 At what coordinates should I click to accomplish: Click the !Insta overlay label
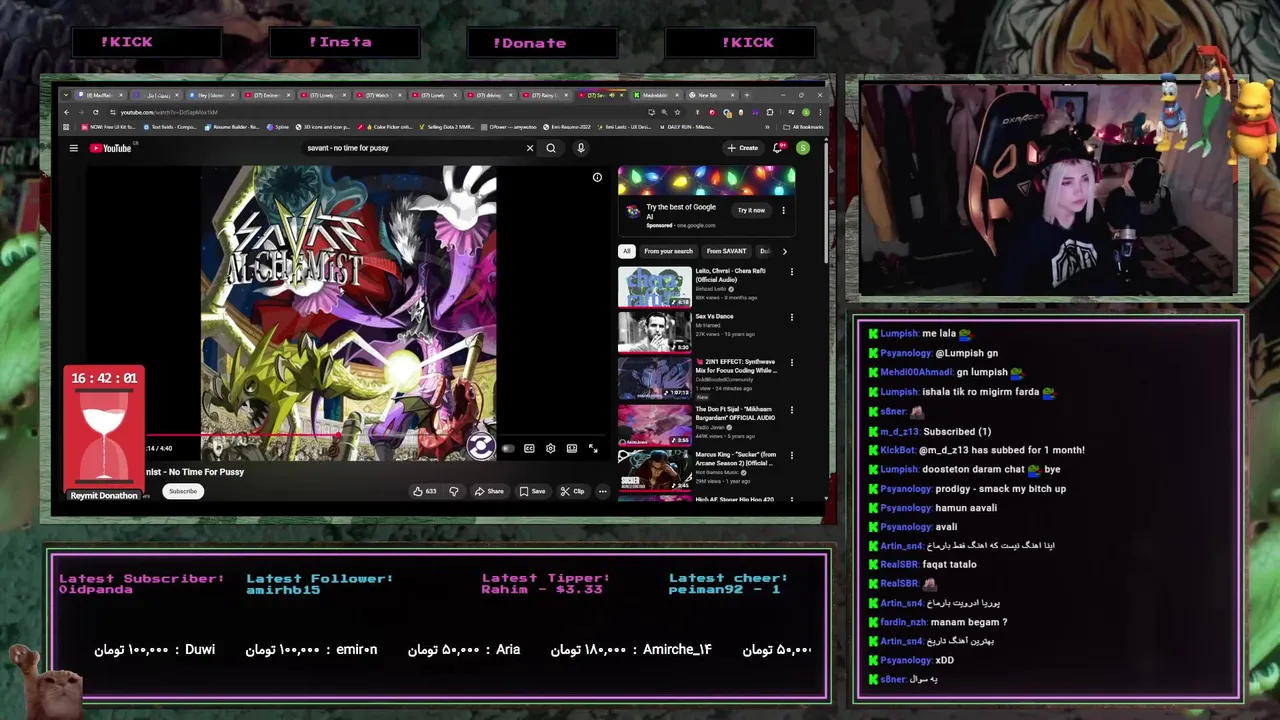click(340, 42)
